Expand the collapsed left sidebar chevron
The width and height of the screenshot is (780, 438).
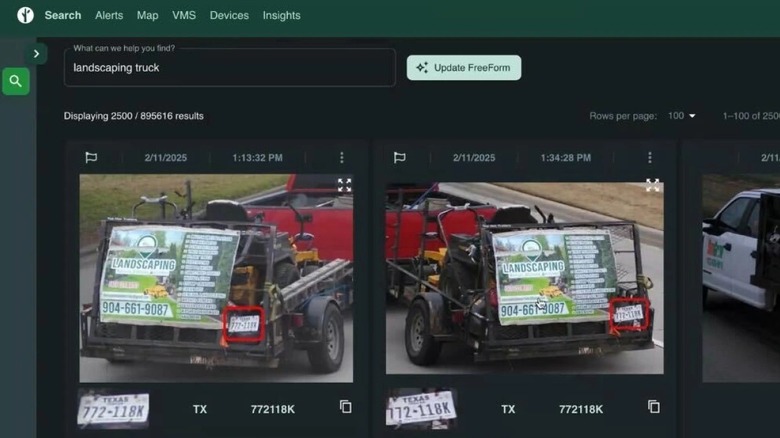point(37,54)
